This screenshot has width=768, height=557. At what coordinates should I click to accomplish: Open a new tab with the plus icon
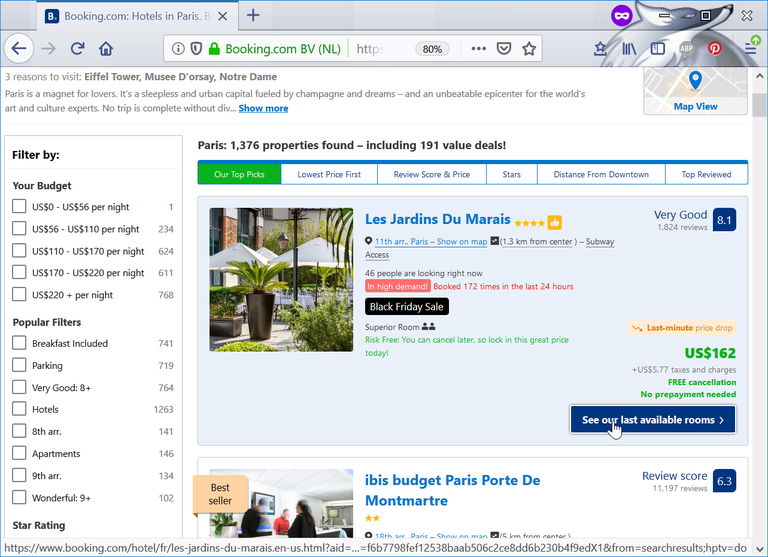pyautogui.click(x=253, y=16)
